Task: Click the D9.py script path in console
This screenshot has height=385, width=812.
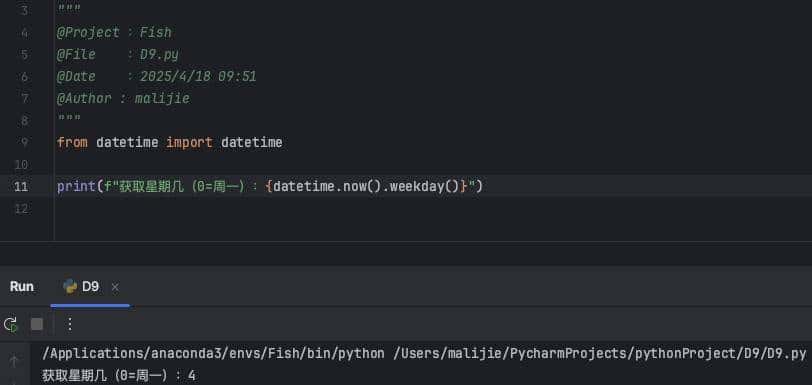Action: pos(600,354)
